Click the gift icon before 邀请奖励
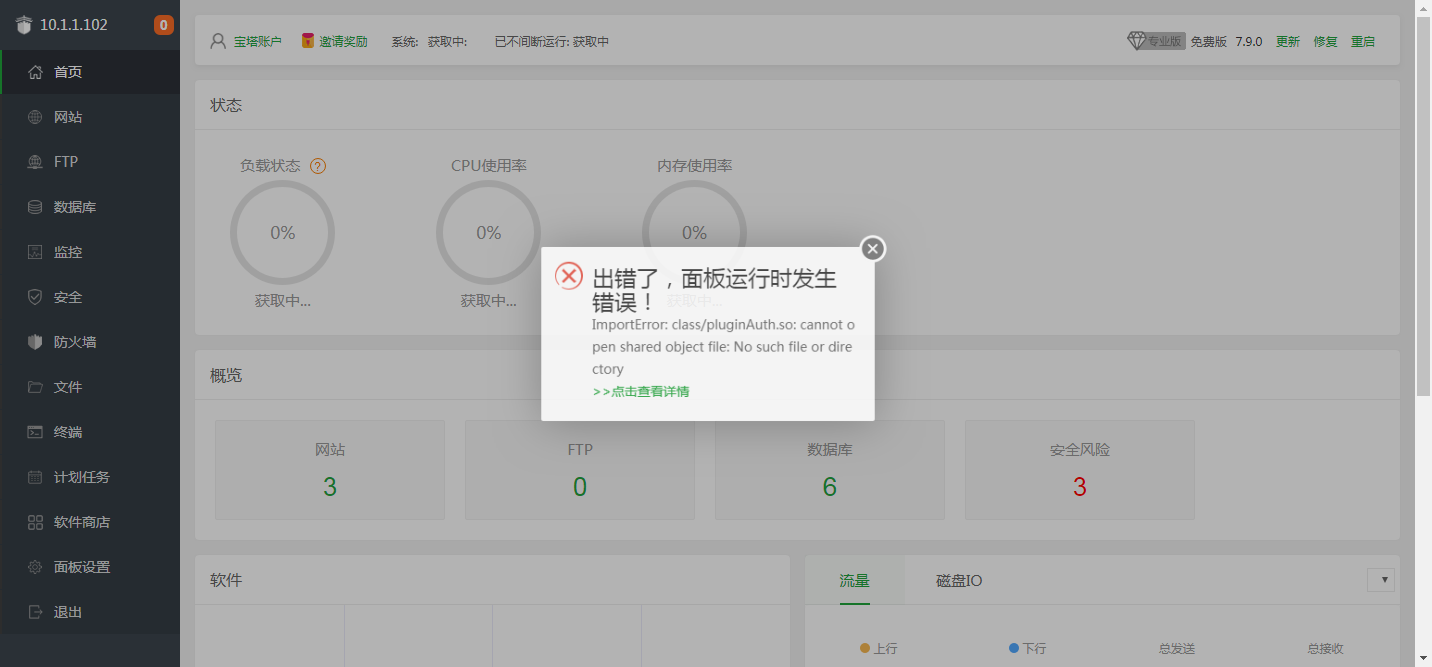The height and width of the screenshot is (667, 1432). tap(308, 41)
